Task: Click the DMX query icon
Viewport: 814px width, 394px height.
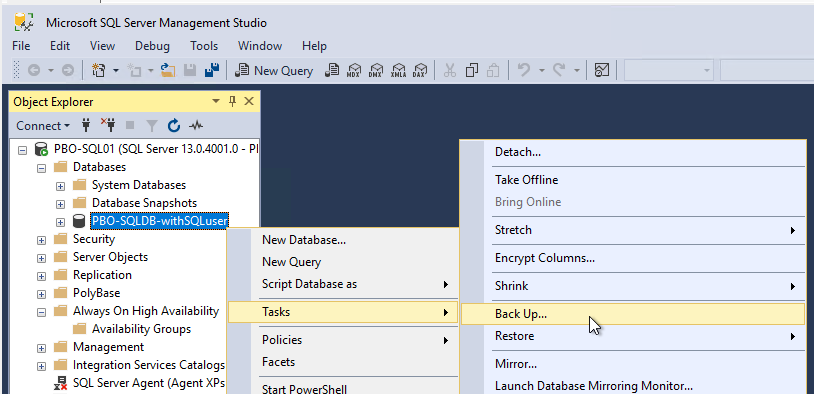Action: [x=375, y=70]
